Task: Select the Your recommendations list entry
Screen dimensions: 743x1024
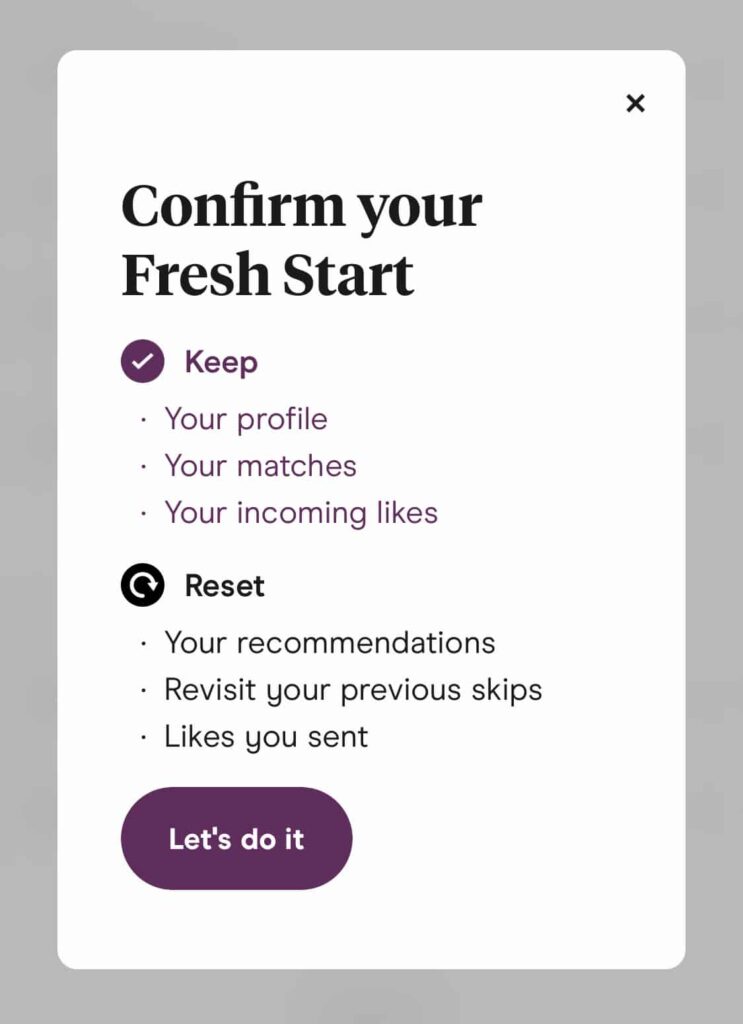Action: [x=328, y=643]
